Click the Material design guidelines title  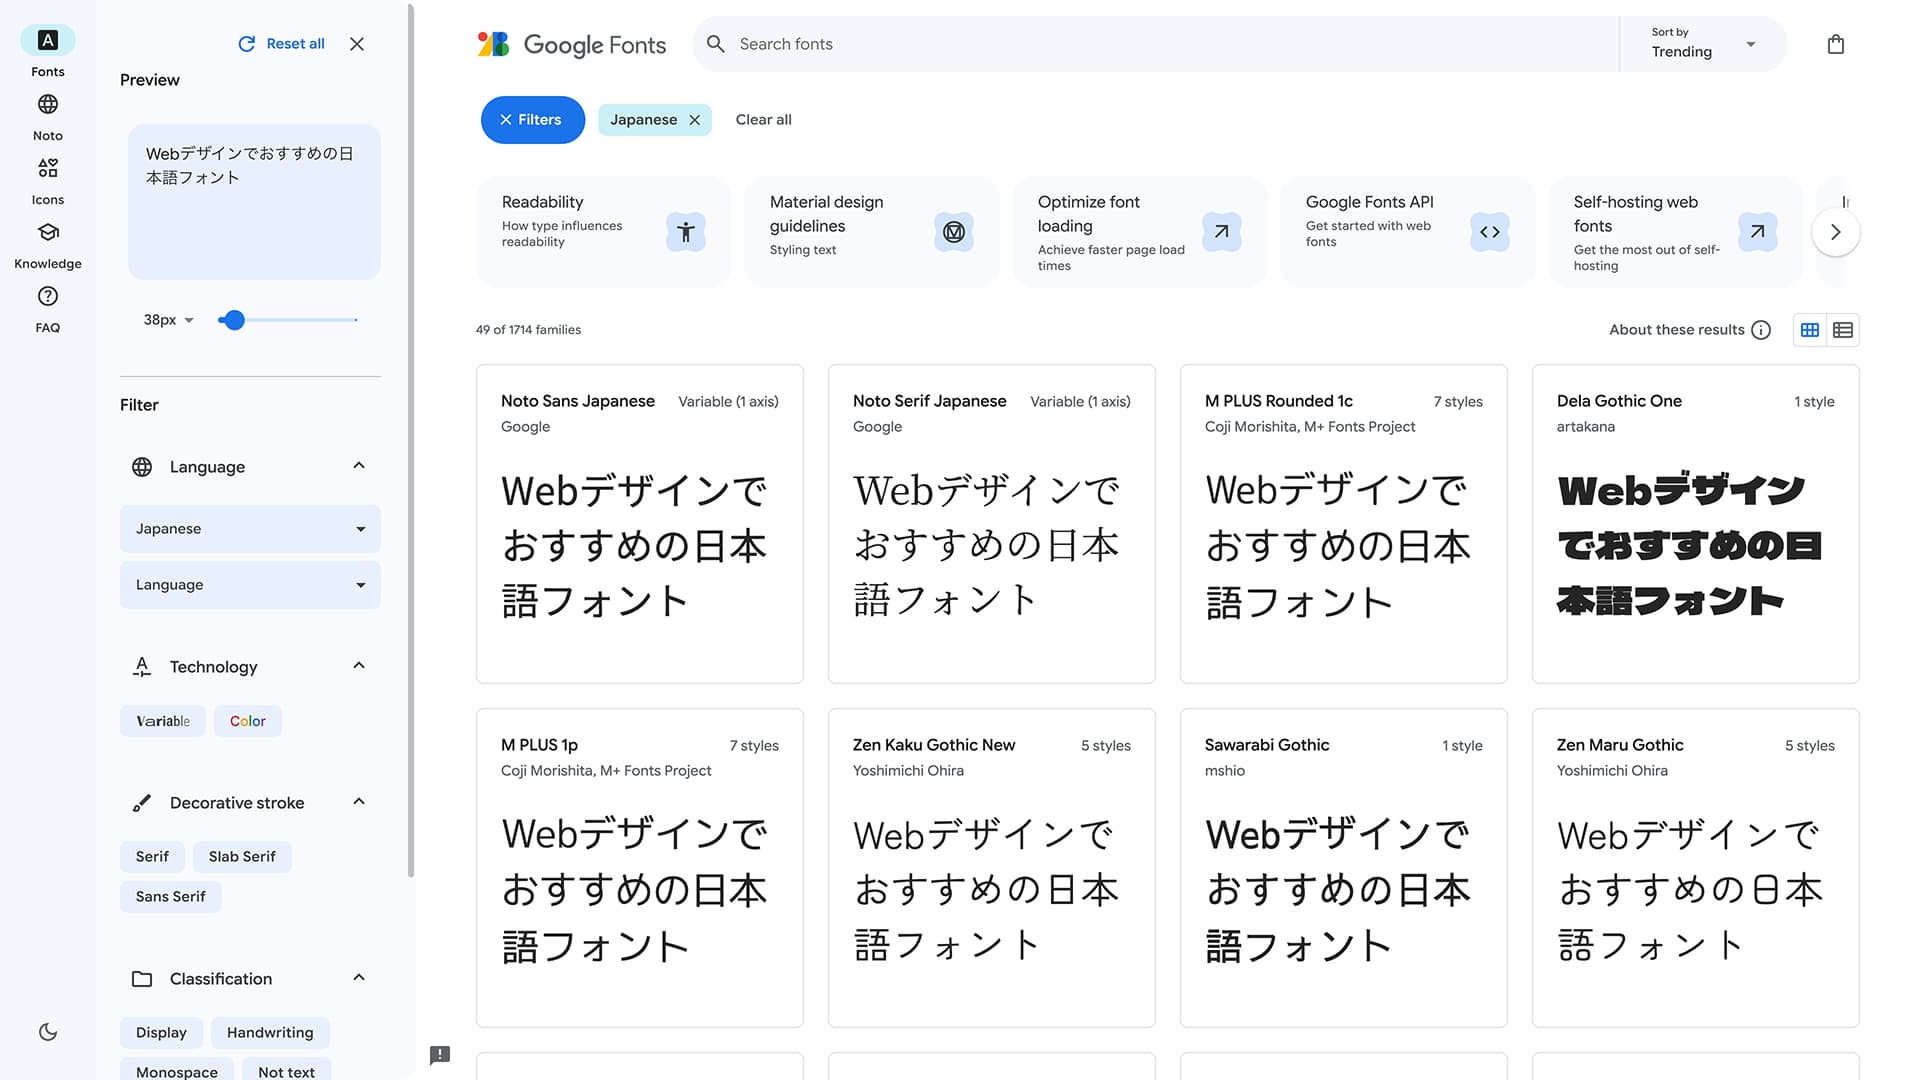[x=826, y=214]
